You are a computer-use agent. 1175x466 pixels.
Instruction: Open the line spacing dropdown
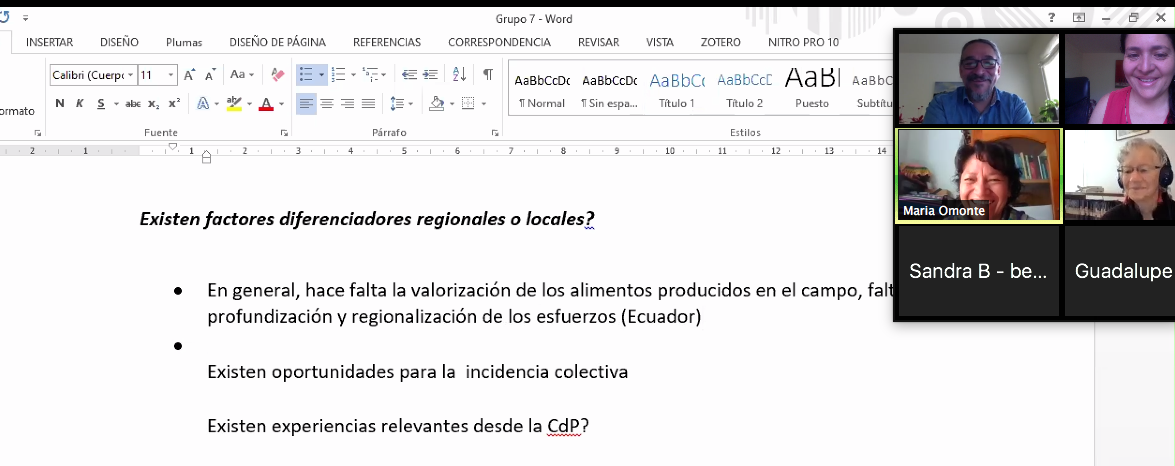click(400, 103)
